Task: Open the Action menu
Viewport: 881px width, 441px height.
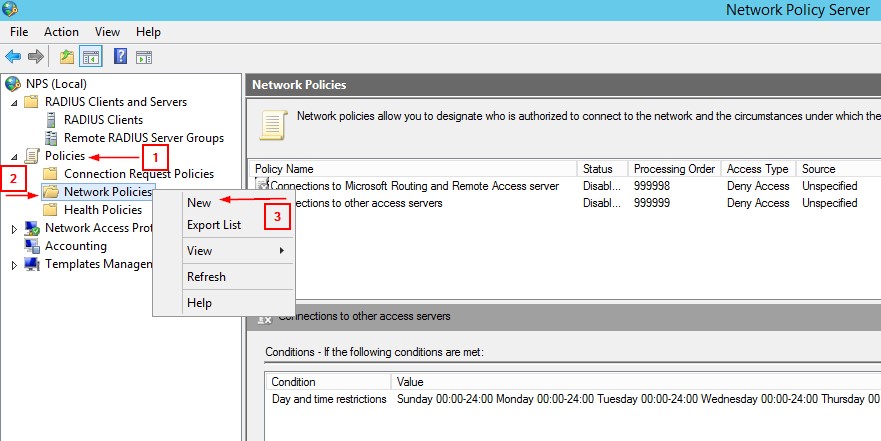Action: [x=61, y=31]
